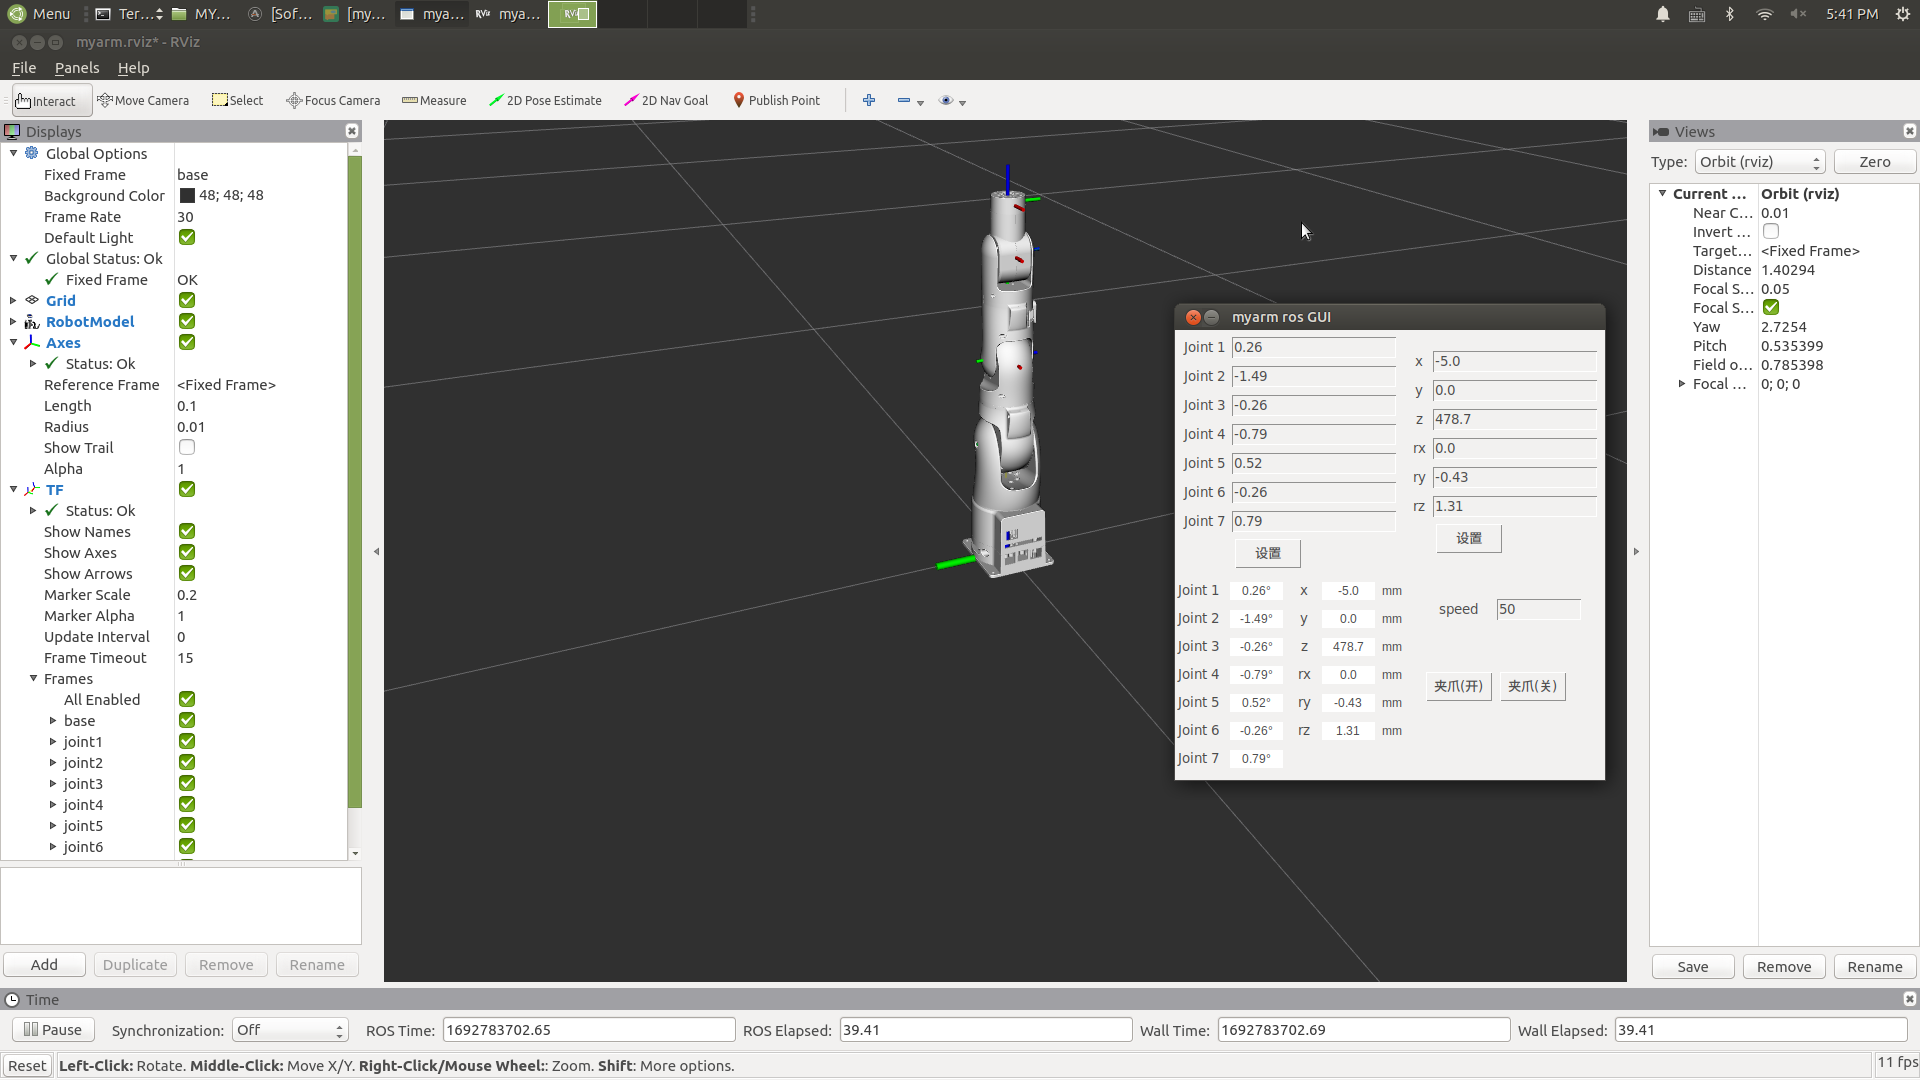Uncheck Show Names under TF
Viewport: 1920px width, 1080px height.
(x=187, y=531)
